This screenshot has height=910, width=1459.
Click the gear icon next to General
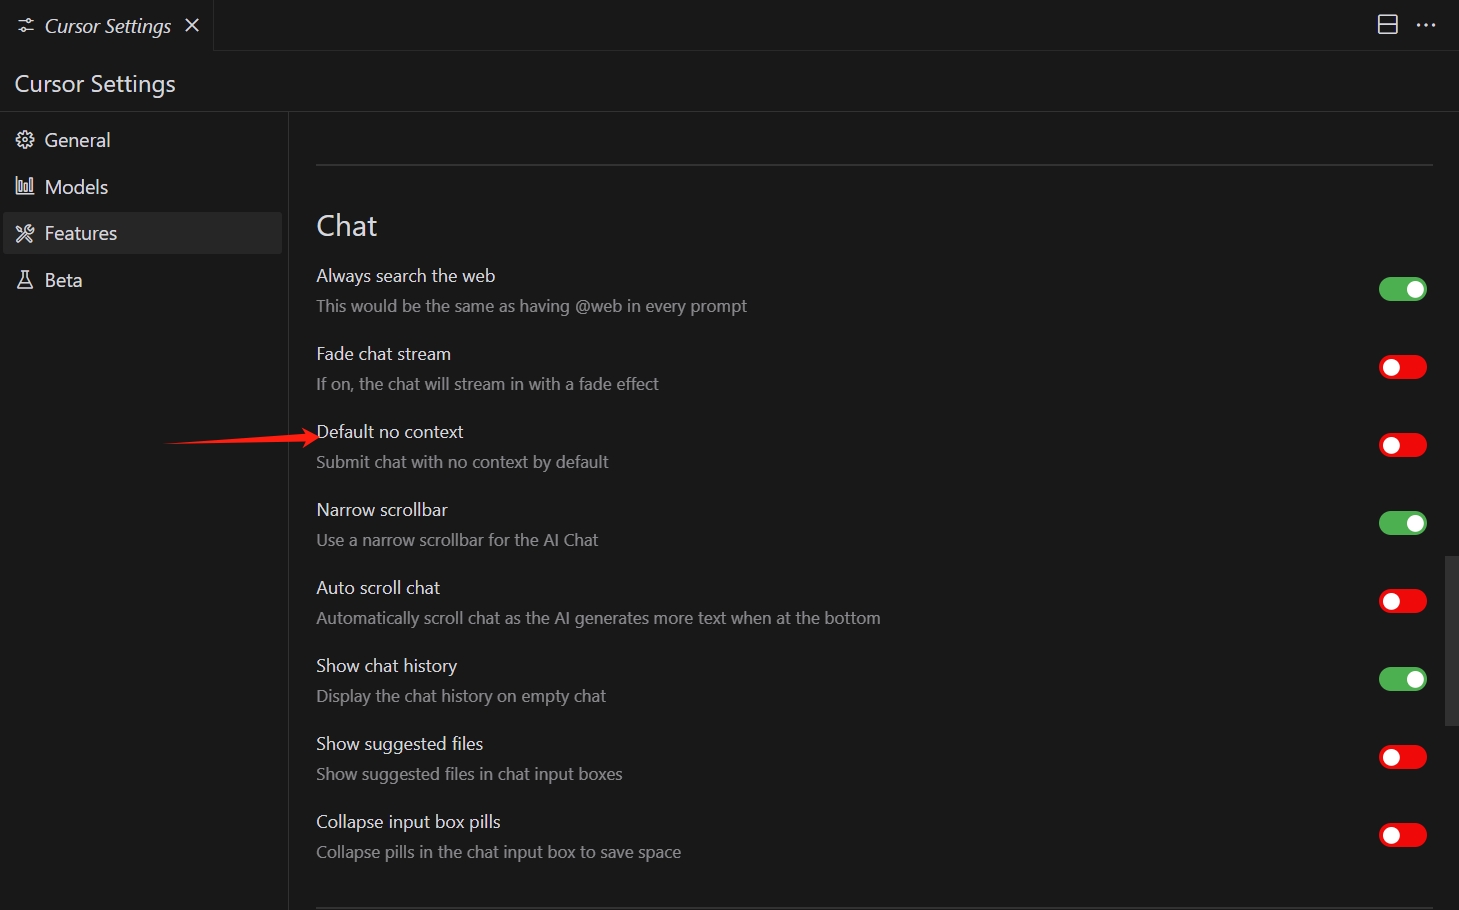(x=25, y=139)
